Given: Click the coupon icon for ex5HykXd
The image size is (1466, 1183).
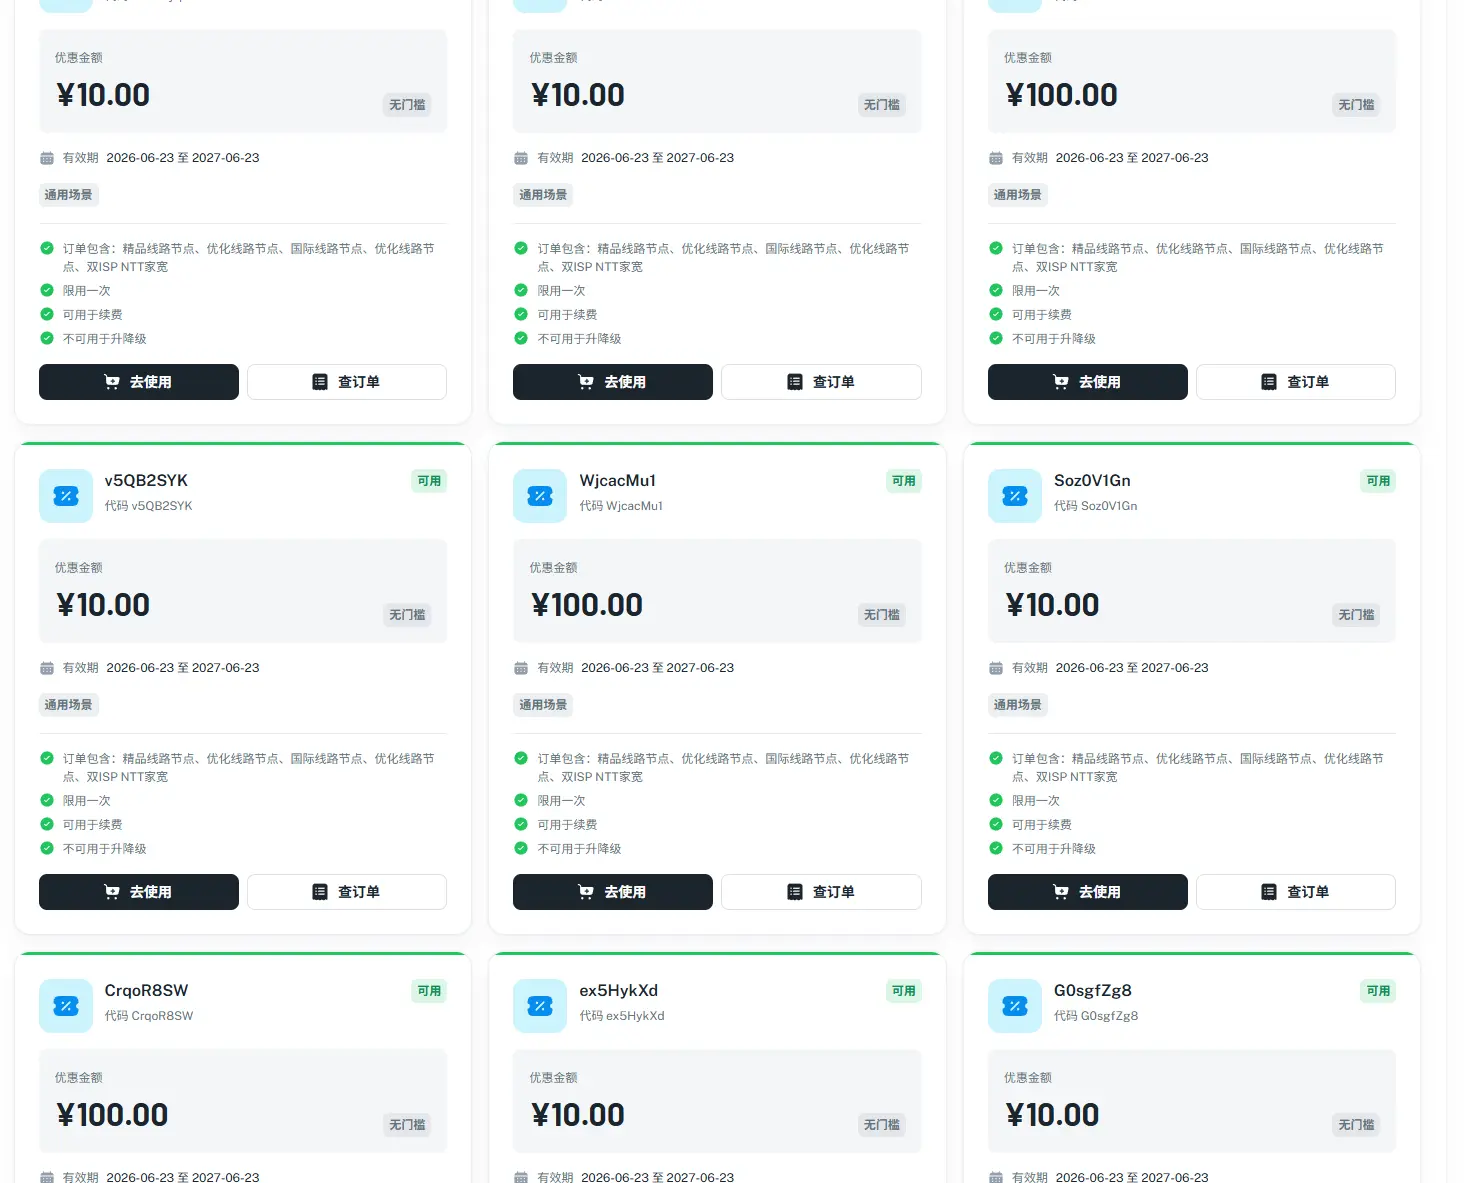Looking at the screenshot, I should pos(540,1006).
